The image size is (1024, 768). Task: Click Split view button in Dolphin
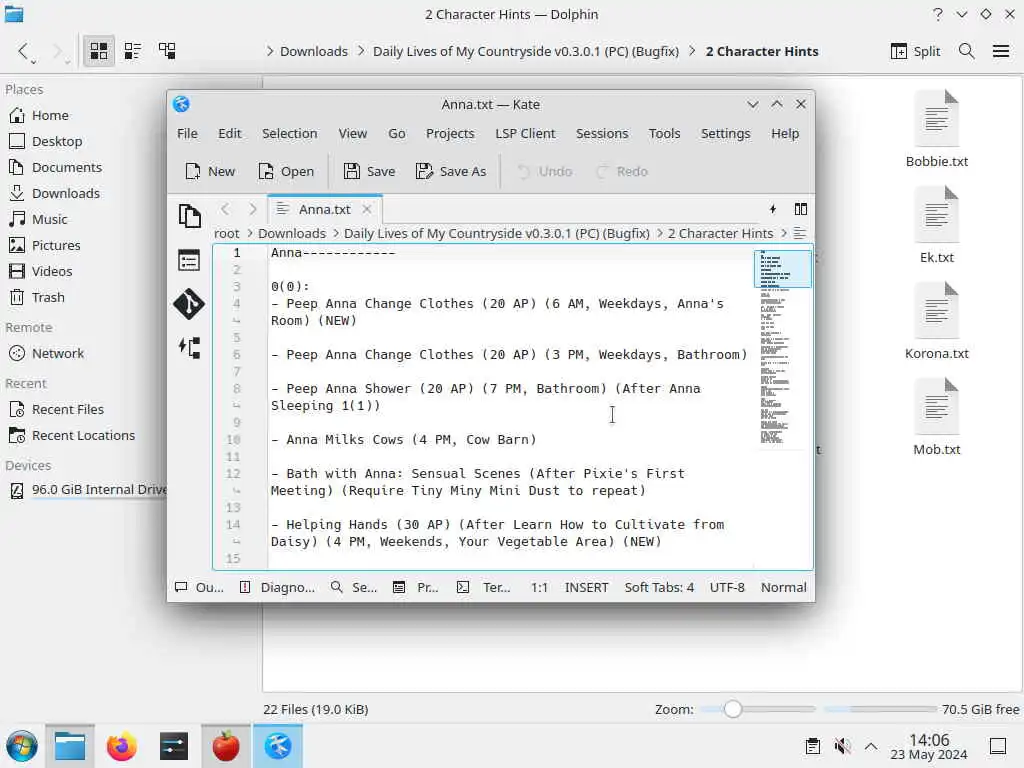pos(915,51)
